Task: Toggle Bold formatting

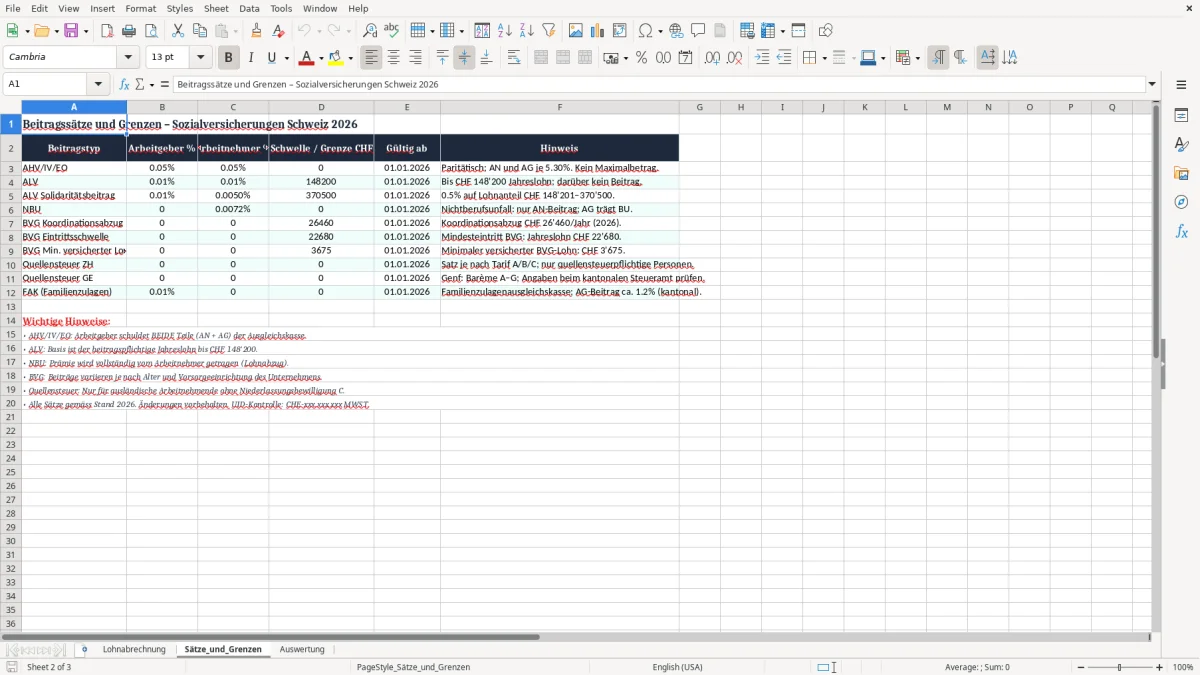Action: pyautogui.click(x=228, y=58)
